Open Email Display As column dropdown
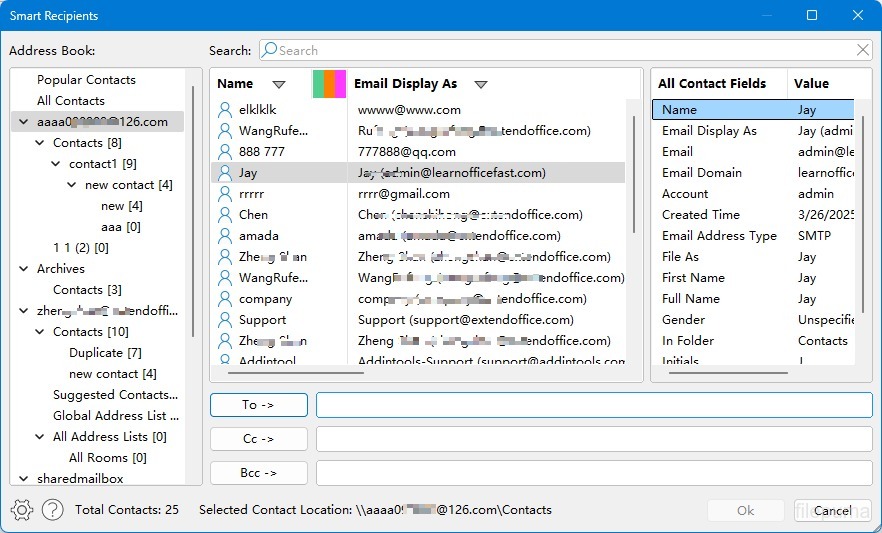 point(481,84)
